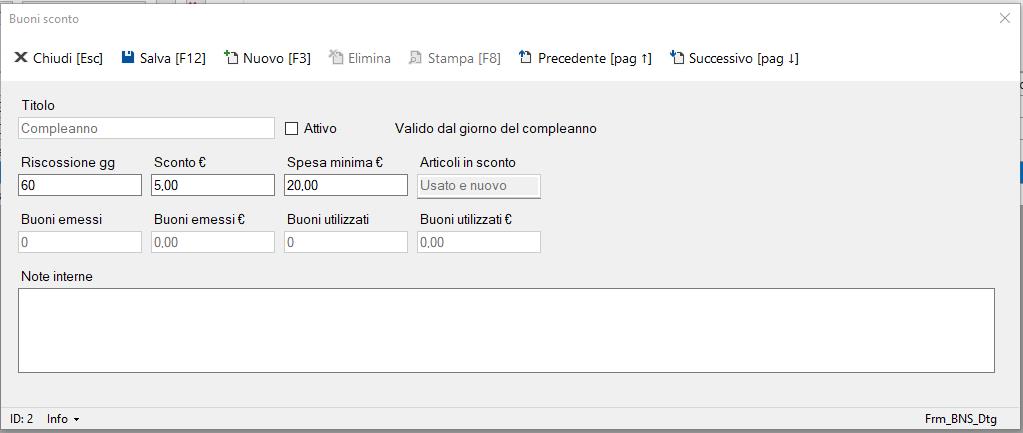Screen dimensions: 1023x433
Task: Close the Buoni sconto window
Action: 1005,18
